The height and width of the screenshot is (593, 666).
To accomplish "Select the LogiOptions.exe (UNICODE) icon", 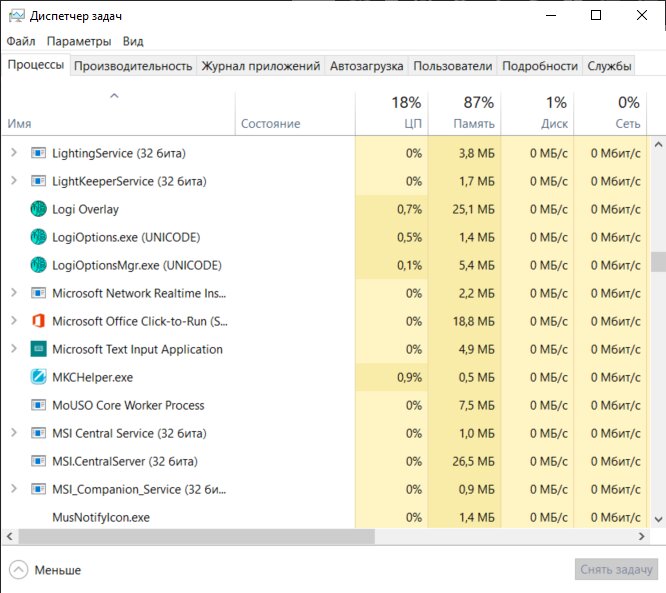I will tap(38, 237).
